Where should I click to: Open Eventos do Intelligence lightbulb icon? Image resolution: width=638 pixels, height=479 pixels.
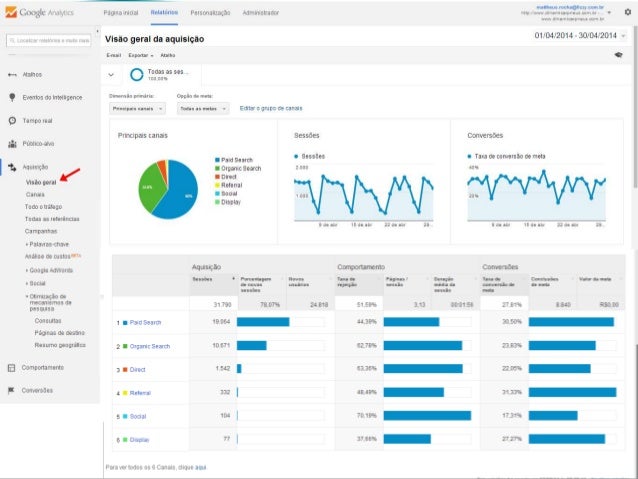click(x=12, y=97)
